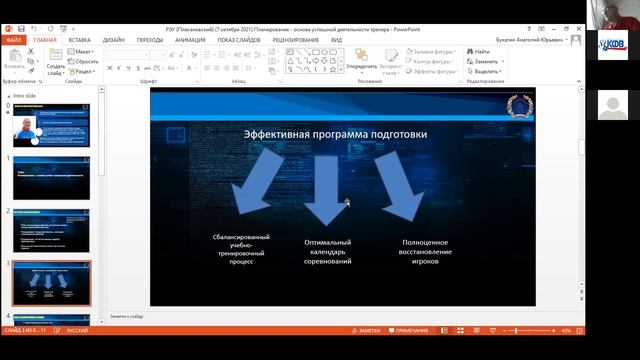Open the Выделить select dropdown
This screenshot has height=360, width=640.
[484, 71]
